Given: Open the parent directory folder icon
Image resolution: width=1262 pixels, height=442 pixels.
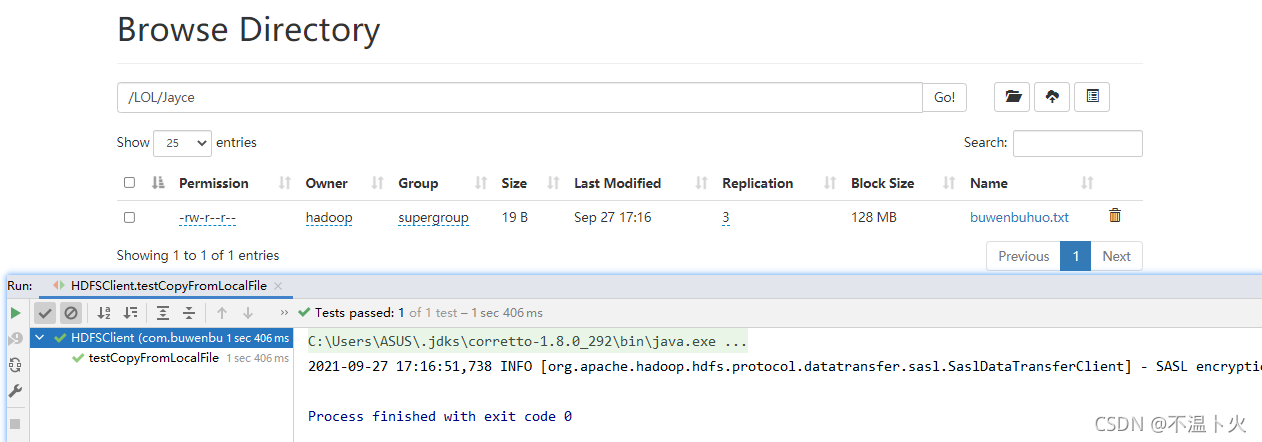Looking at the screenshot, I should (x=1012, y=97).
